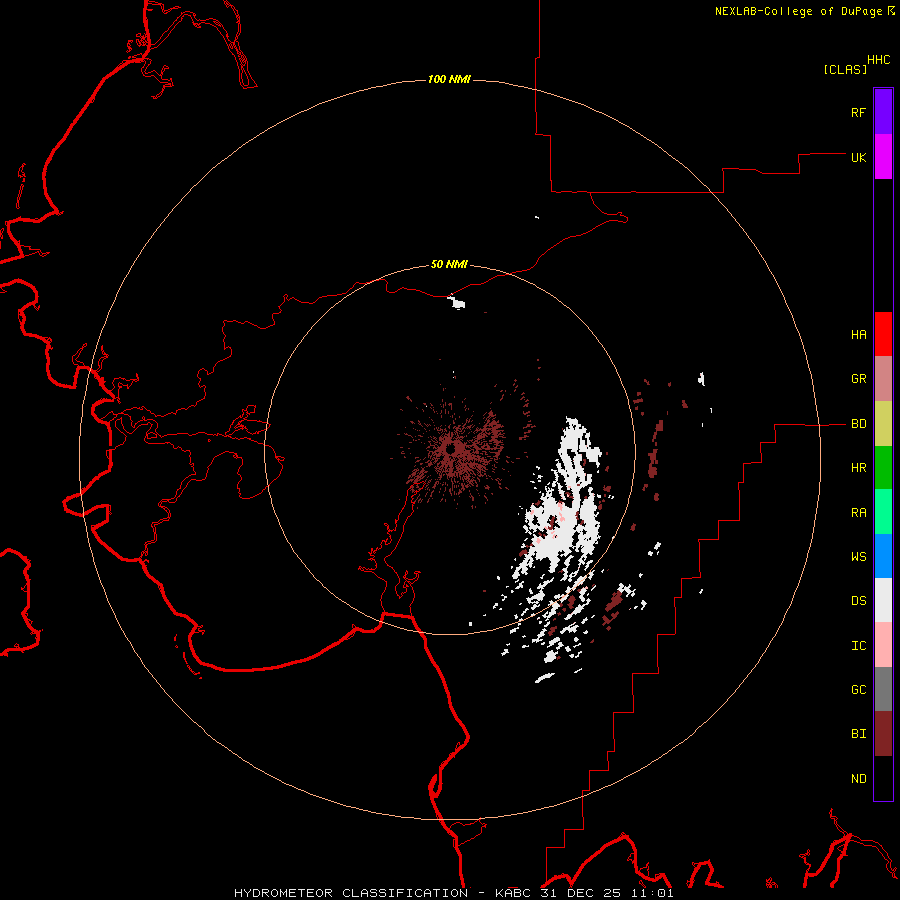Click the DS legend label
This screenshot has height=900, width=900.
click(858, 601)
